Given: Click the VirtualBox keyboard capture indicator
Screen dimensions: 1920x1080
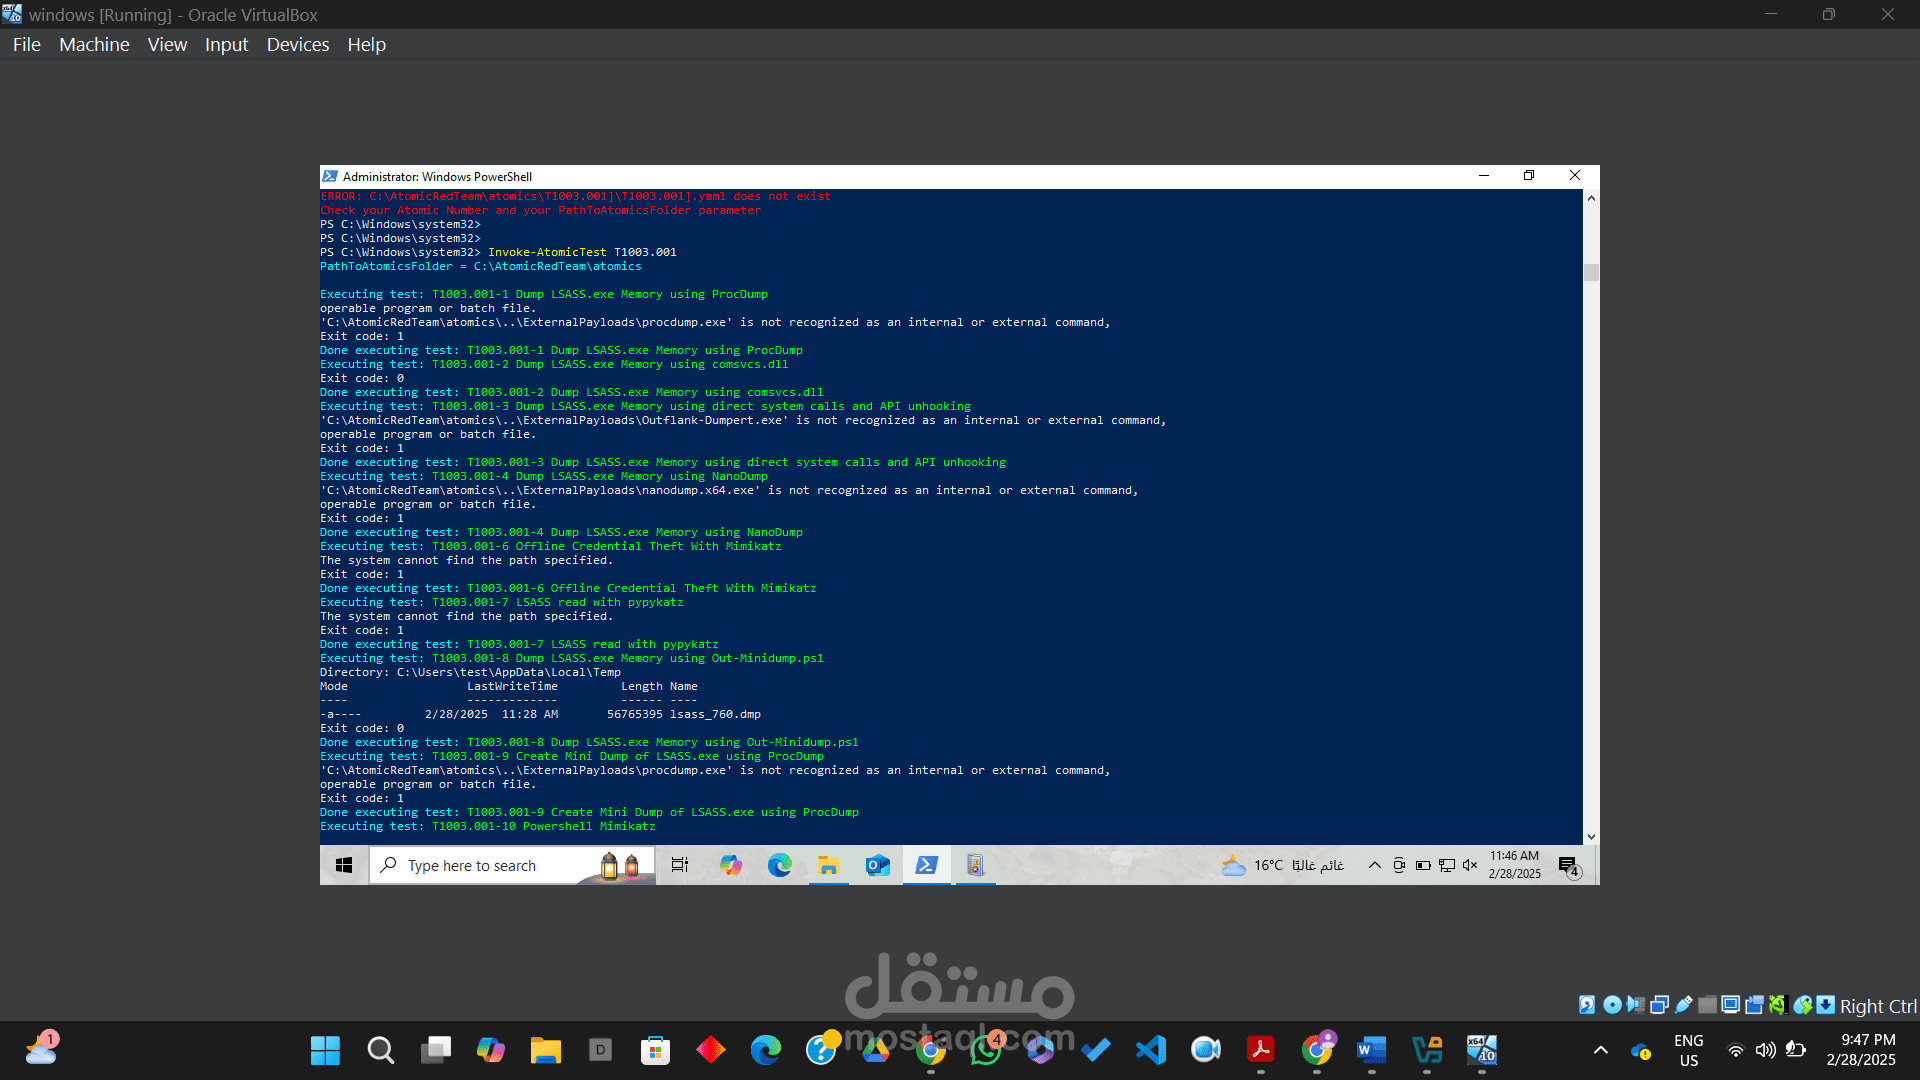Looking at the screenshot, I should coord(1826,1005).
